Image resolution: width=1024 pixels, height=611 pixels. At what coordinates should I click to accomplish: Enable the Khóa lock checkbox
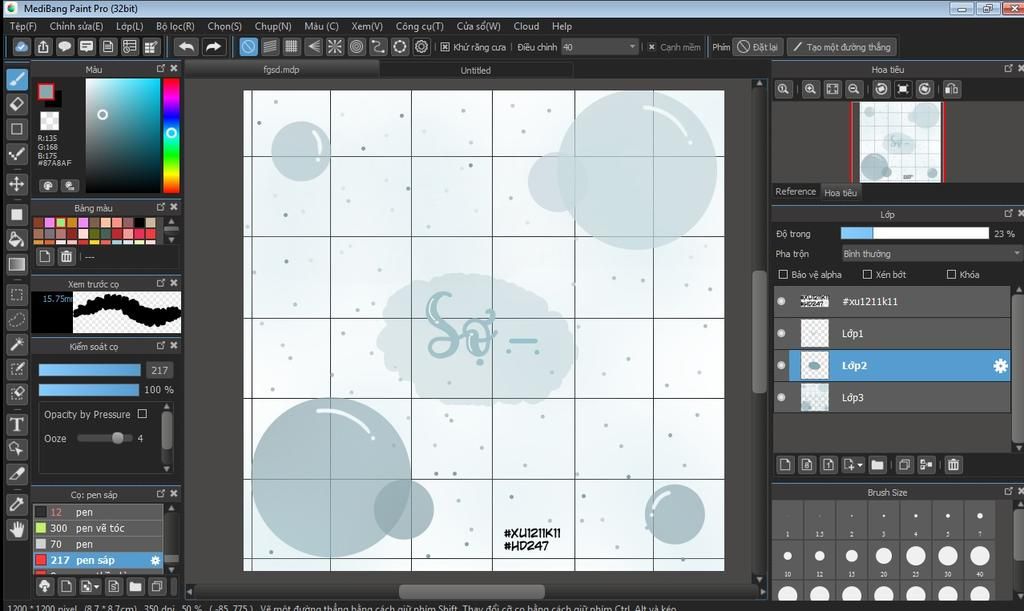(x=952, y=274)
